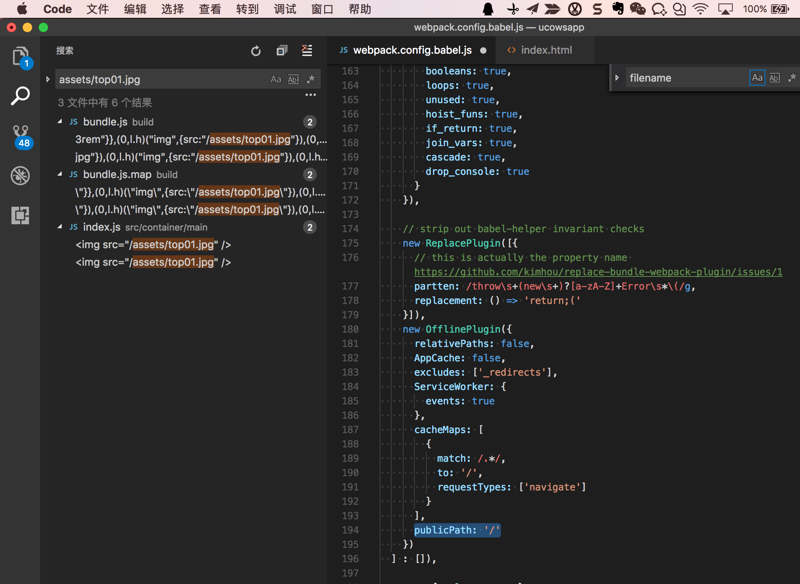
Task: Open the Explorer view in activity bar
Action: click(x=20, y=57)
